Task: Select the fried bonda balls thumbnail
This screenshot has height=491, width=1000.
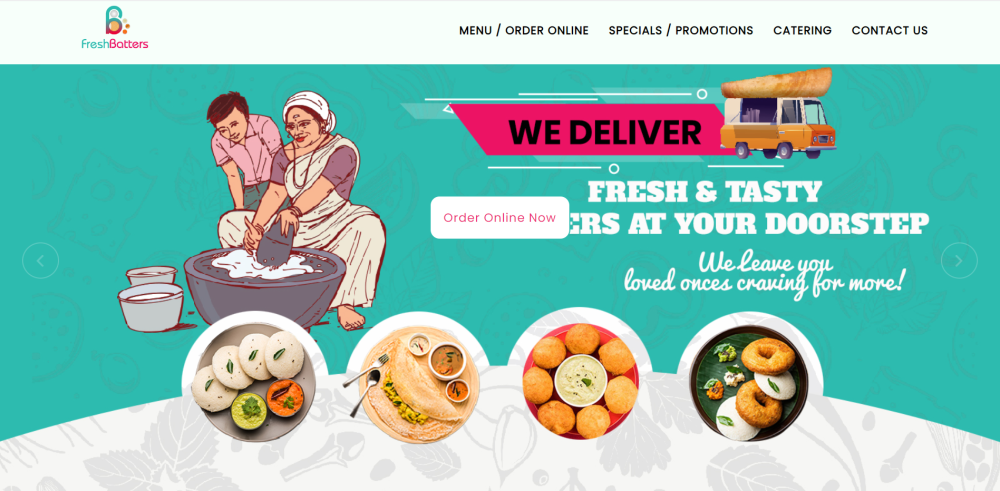Action: coord(579,381)
